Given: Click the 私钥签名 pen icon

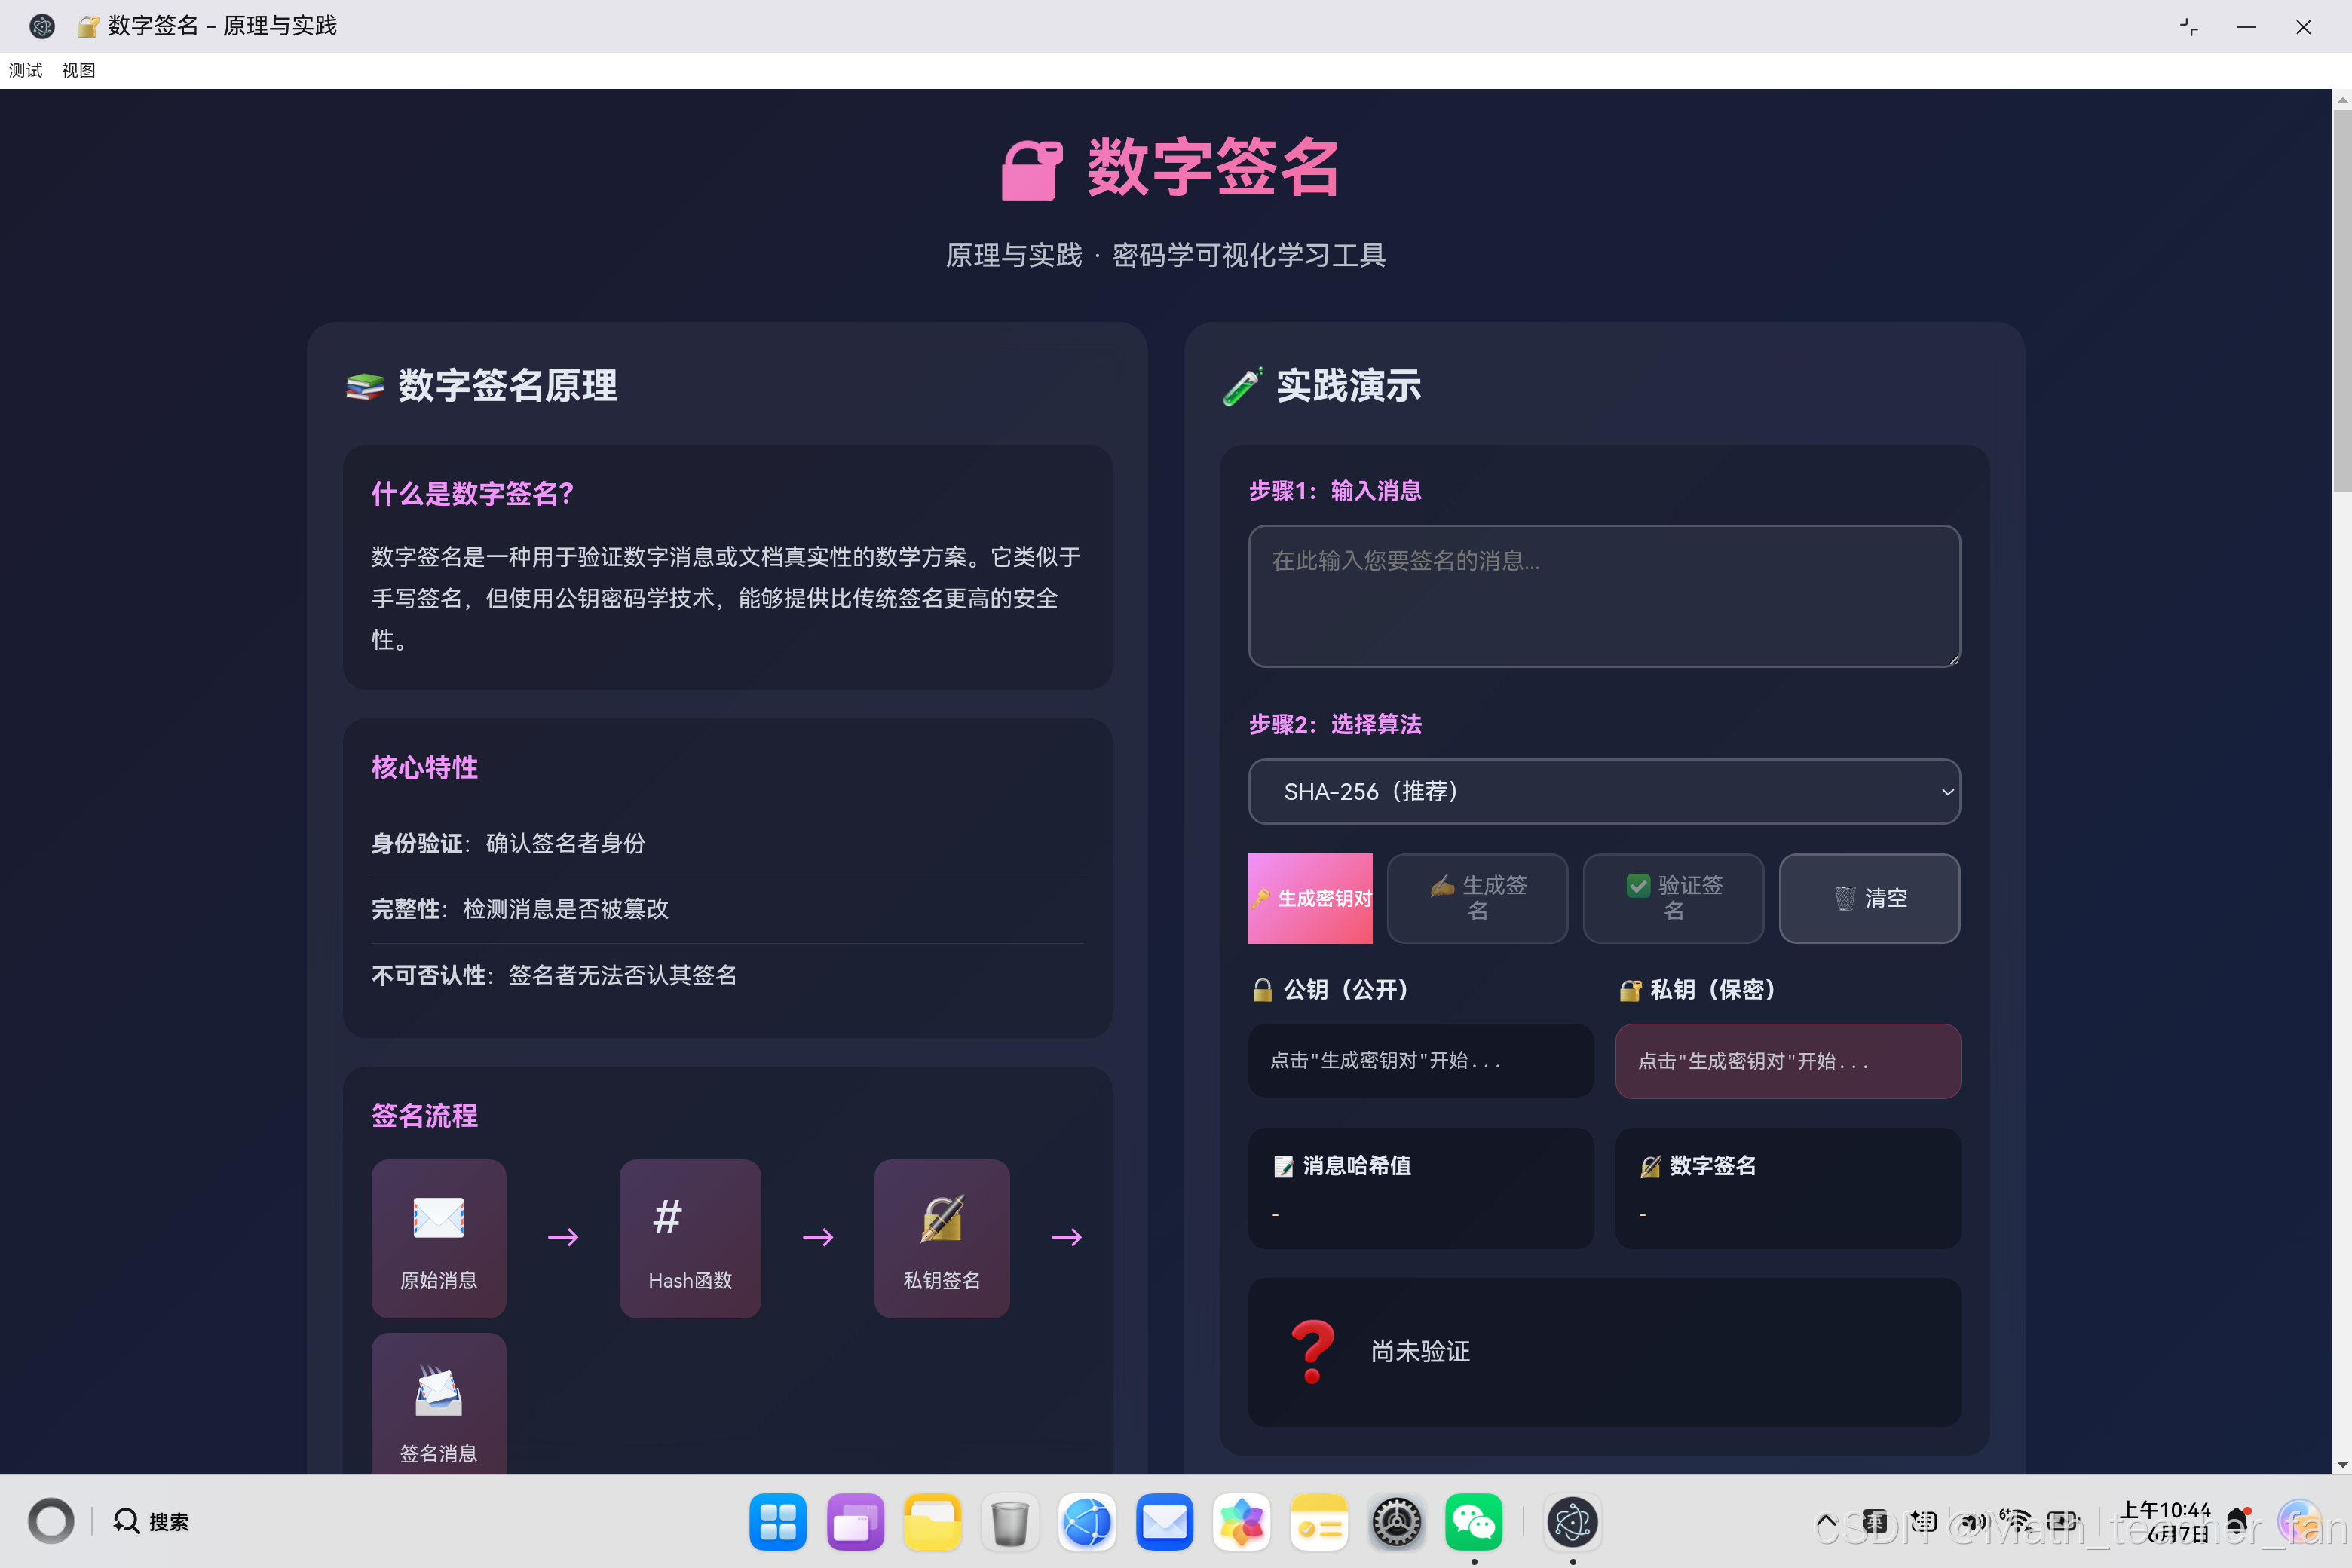Looking at the screenshot, I should (942, 1218).
